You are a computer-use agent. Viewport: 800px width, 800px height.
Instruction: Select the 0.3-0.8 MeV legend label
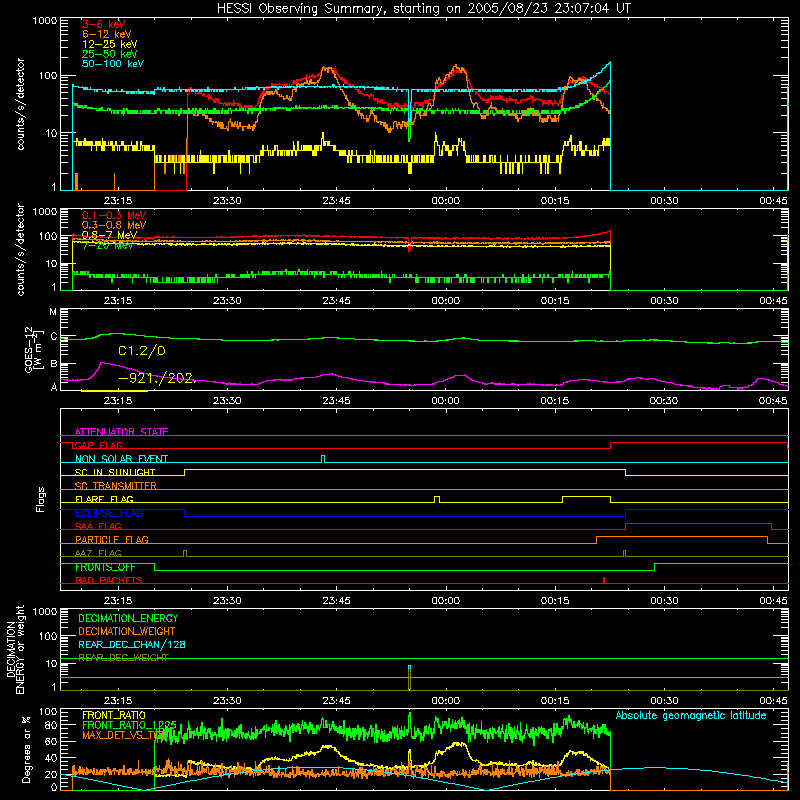[114, 225]
